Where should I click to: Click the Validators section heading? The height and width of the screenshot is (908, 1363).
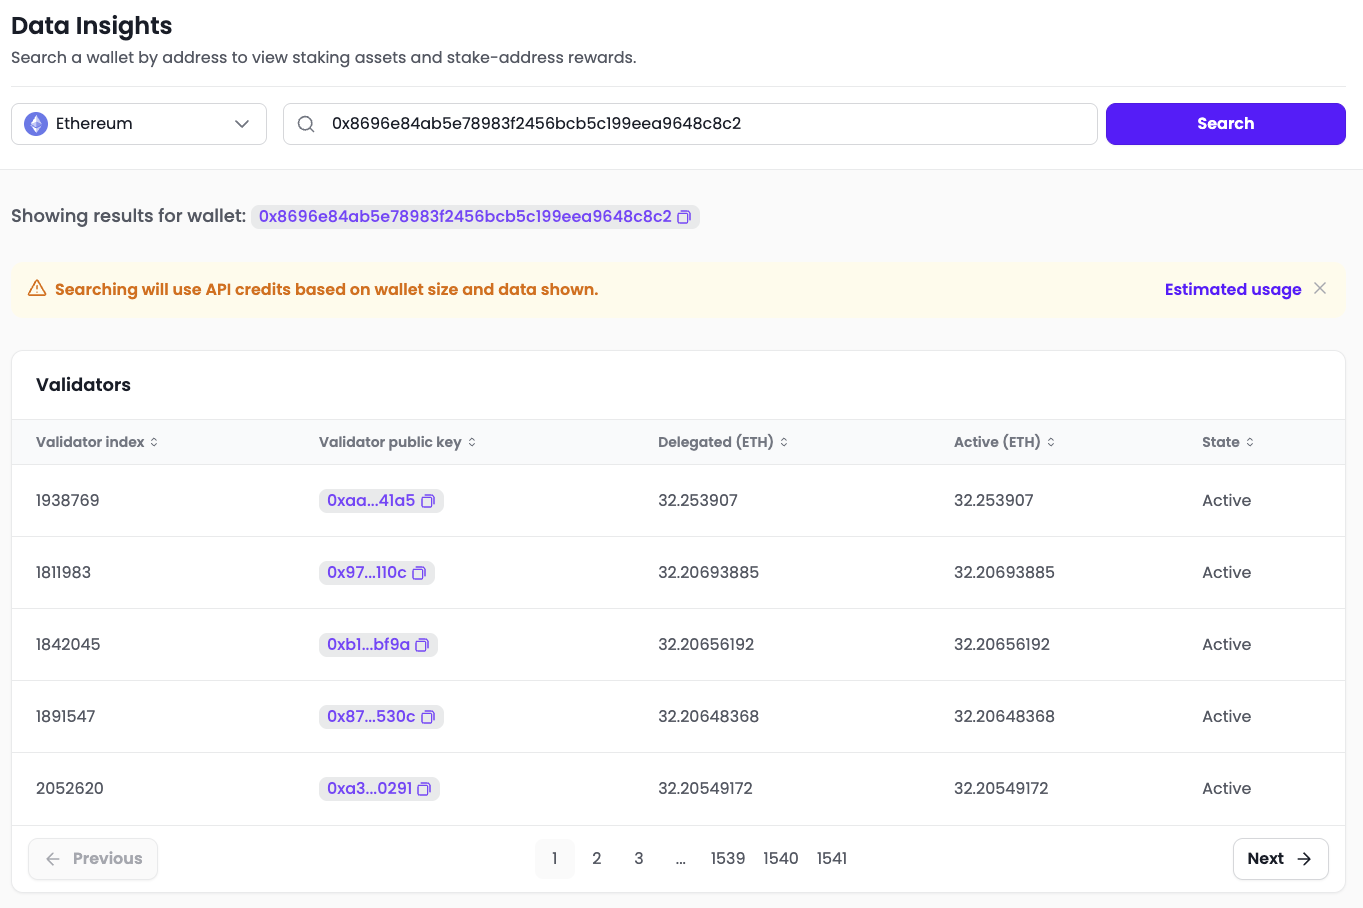[84, 385]
